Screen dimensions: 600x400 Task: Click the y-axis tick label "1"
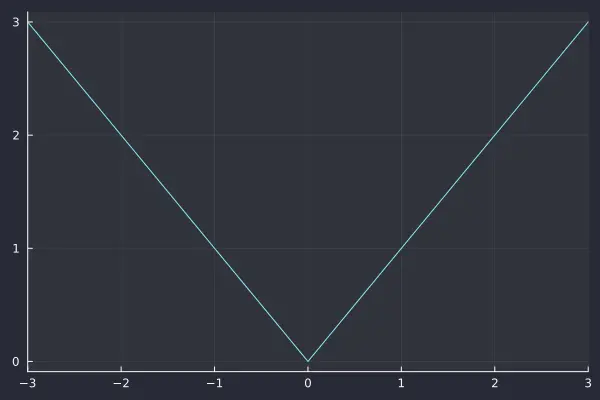(15, 248)
